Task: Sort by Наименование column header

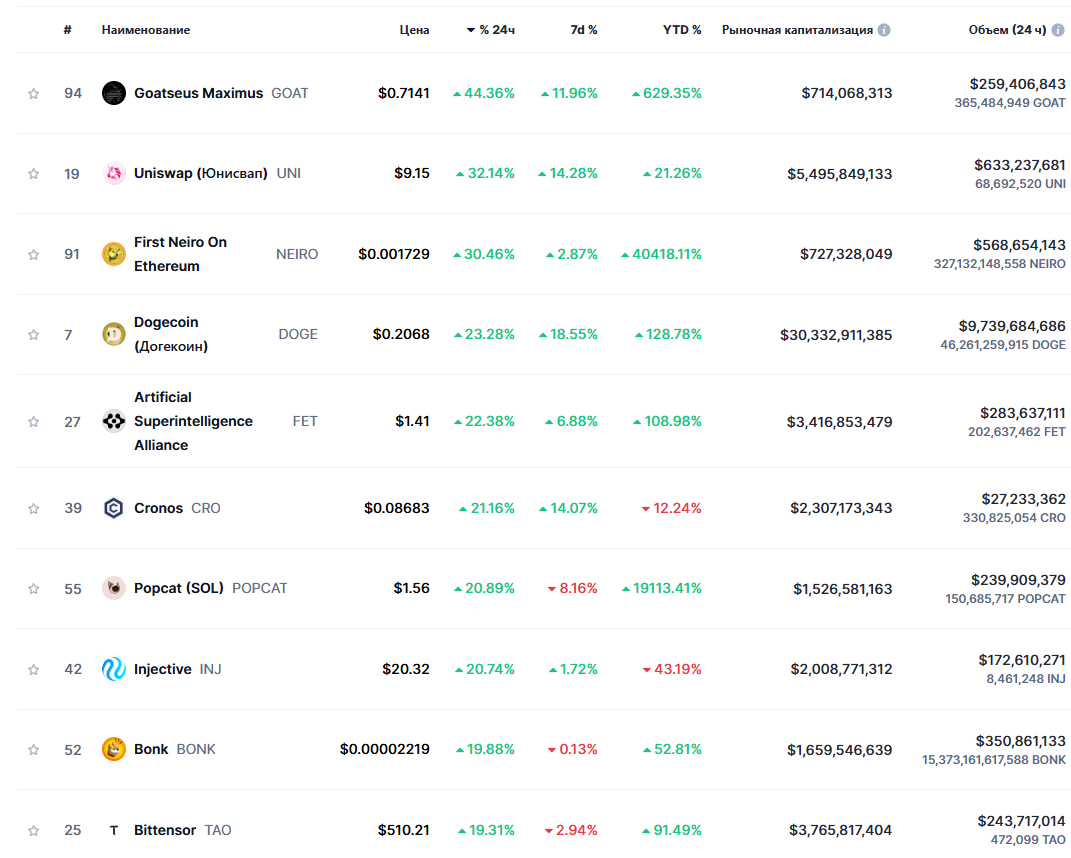Action: (146, 30)
